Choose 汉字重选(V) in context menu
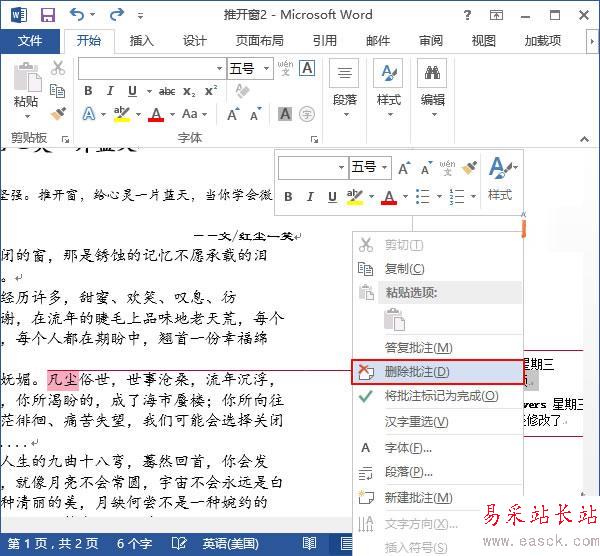Screen dimensions: 600x556 pyautogui.click(x=438, y=422)
